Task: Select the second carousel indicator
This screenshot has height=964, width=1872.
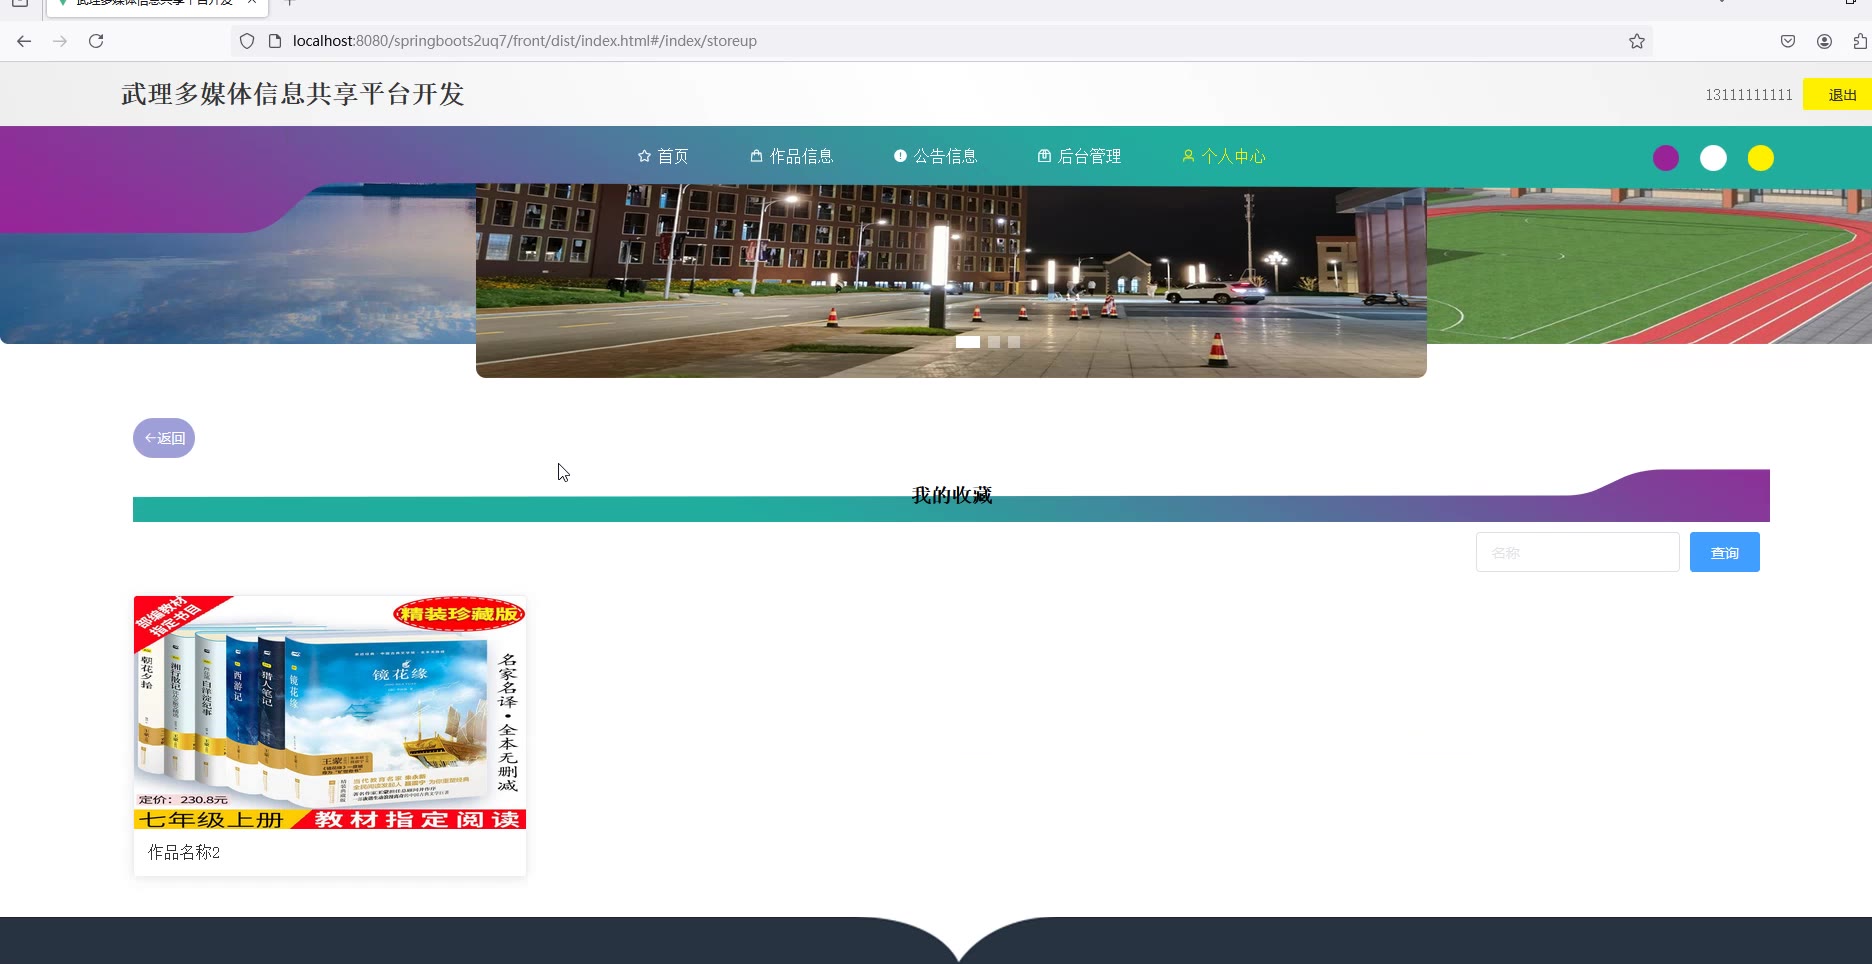Action: [994, 342]
